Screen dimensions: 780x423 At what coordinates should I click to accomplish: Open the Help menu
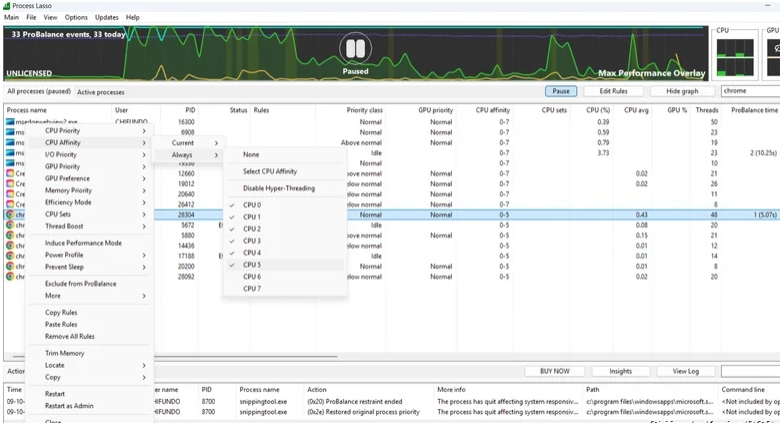pyautogui.click(x=132, y=17)
